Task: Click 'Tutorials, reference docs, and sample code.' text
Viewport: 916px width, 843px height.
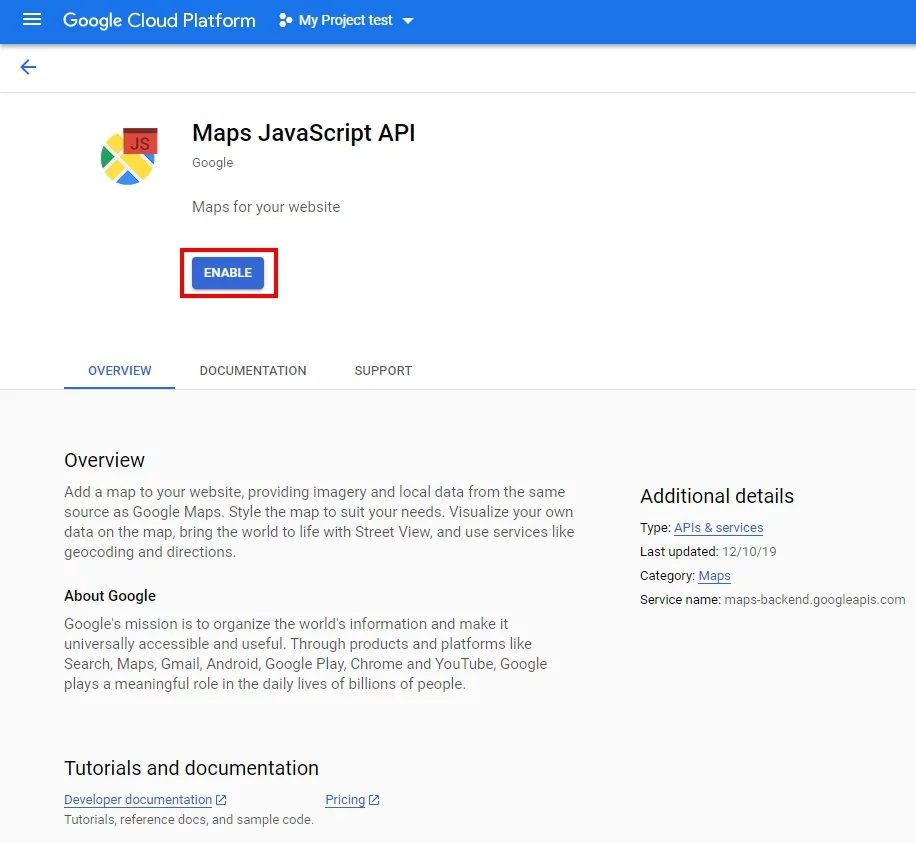Action: pyautogui.click(x=189, y=820)
